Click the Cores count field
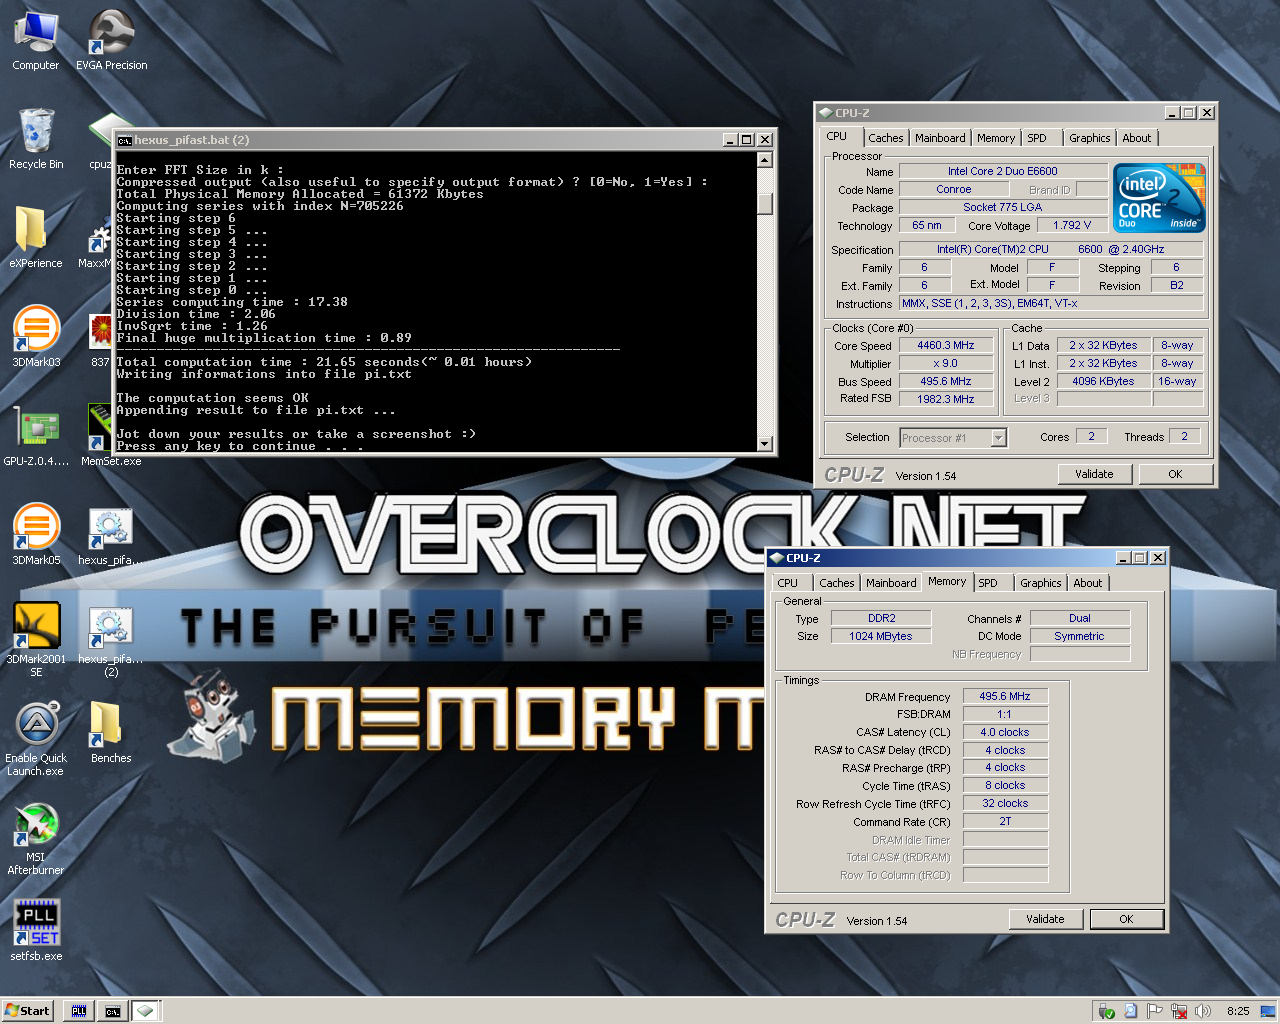The width and height of the screenshot is (1280, 1024). click(1091, 437)
